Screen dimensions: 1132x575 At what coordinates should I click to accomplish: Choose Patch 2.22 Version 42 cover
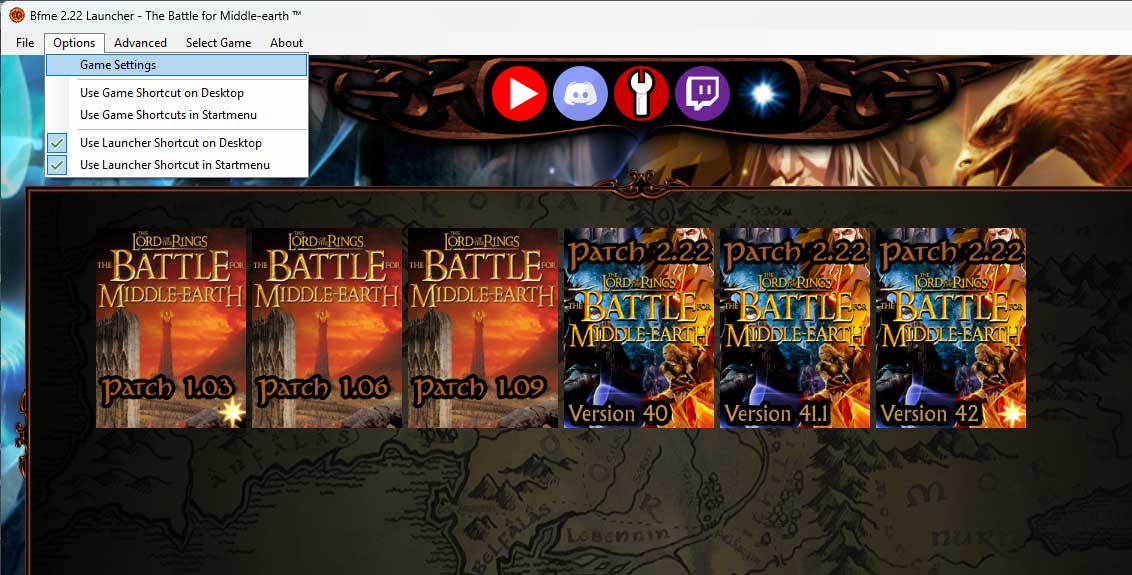coord(951,328)
